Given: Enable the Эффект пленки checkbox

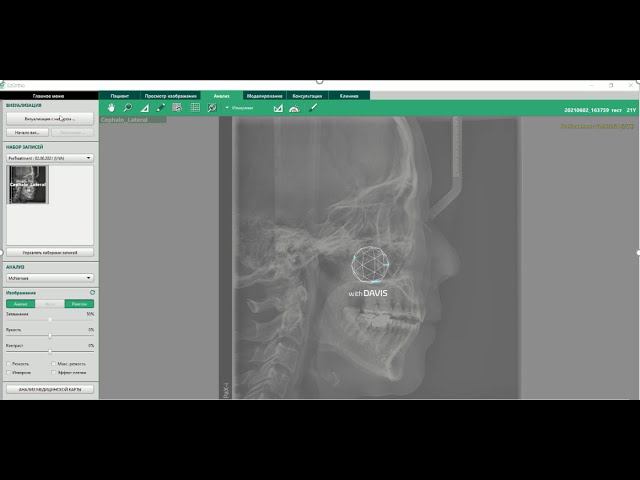Looking at the screenshot, I should pos(53,373).
